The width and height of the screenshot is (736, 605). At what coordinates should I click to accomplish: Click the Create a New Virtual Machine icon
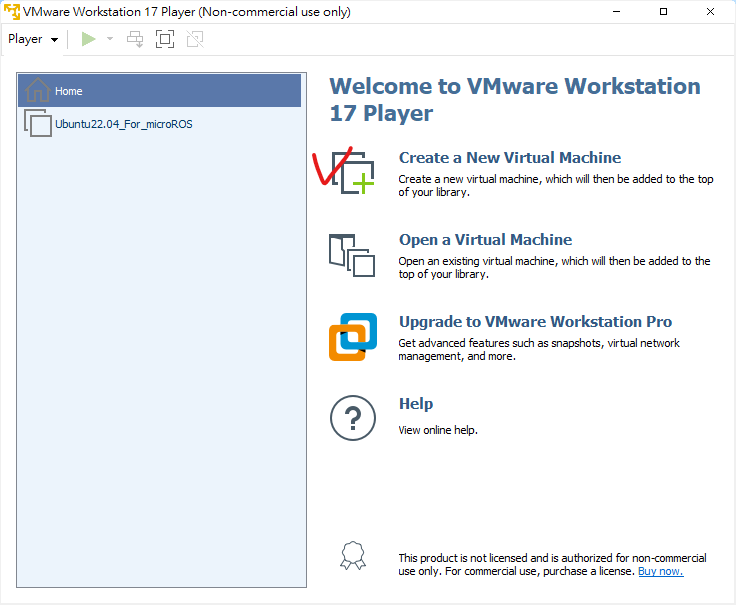[x=353, y=173]
